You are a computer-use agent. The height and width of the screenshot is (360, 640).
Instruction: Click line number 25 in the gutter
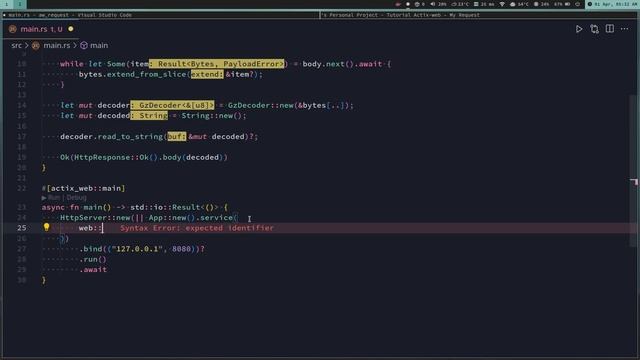(x=21, y=228)
